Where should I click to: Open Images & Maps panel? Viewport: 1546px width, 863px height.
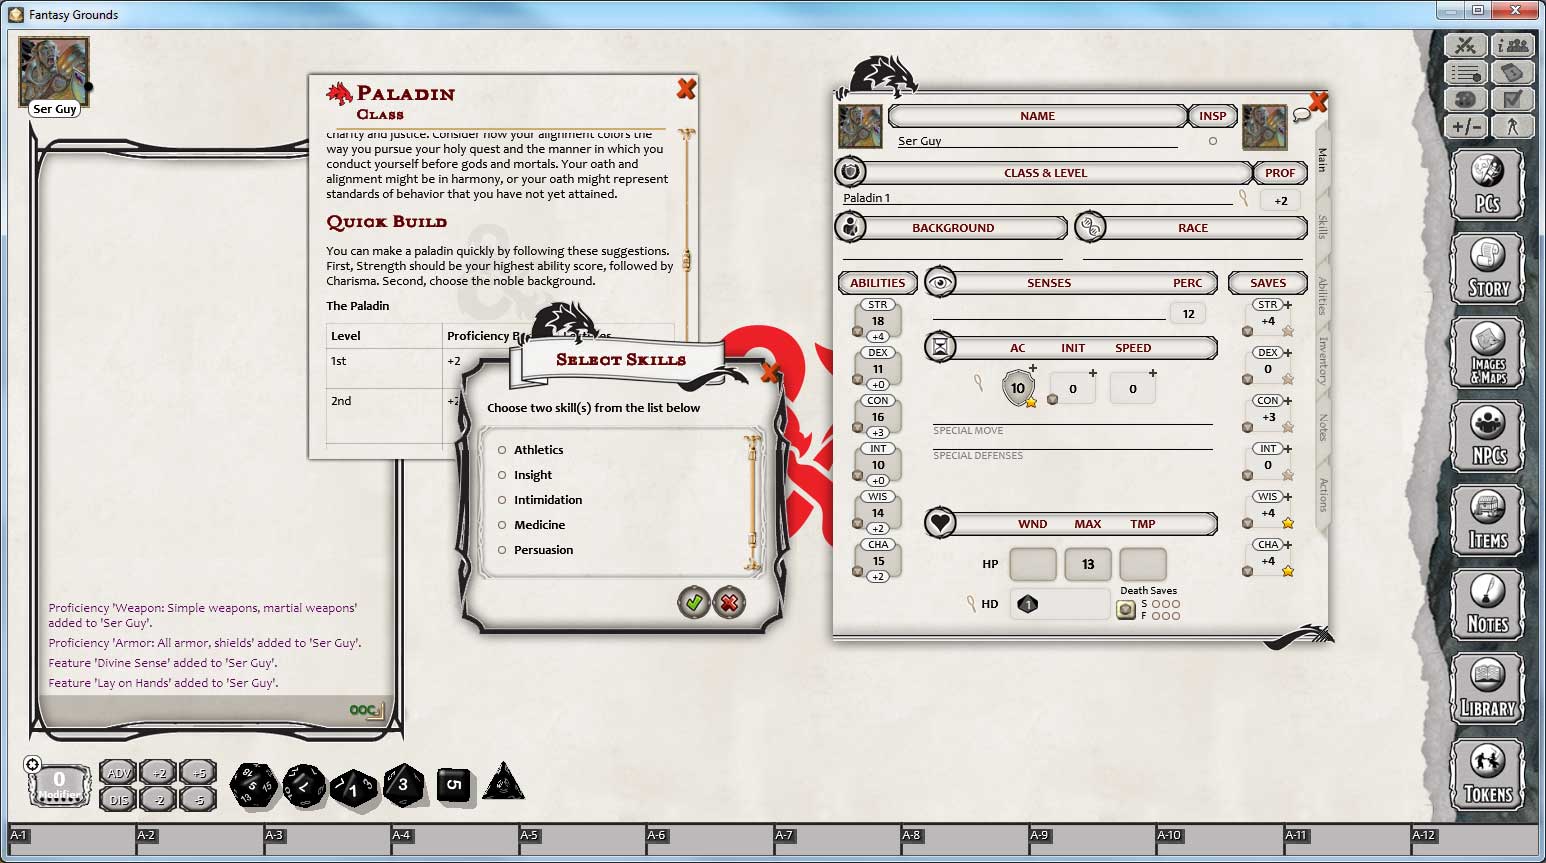coord(1487,353)
